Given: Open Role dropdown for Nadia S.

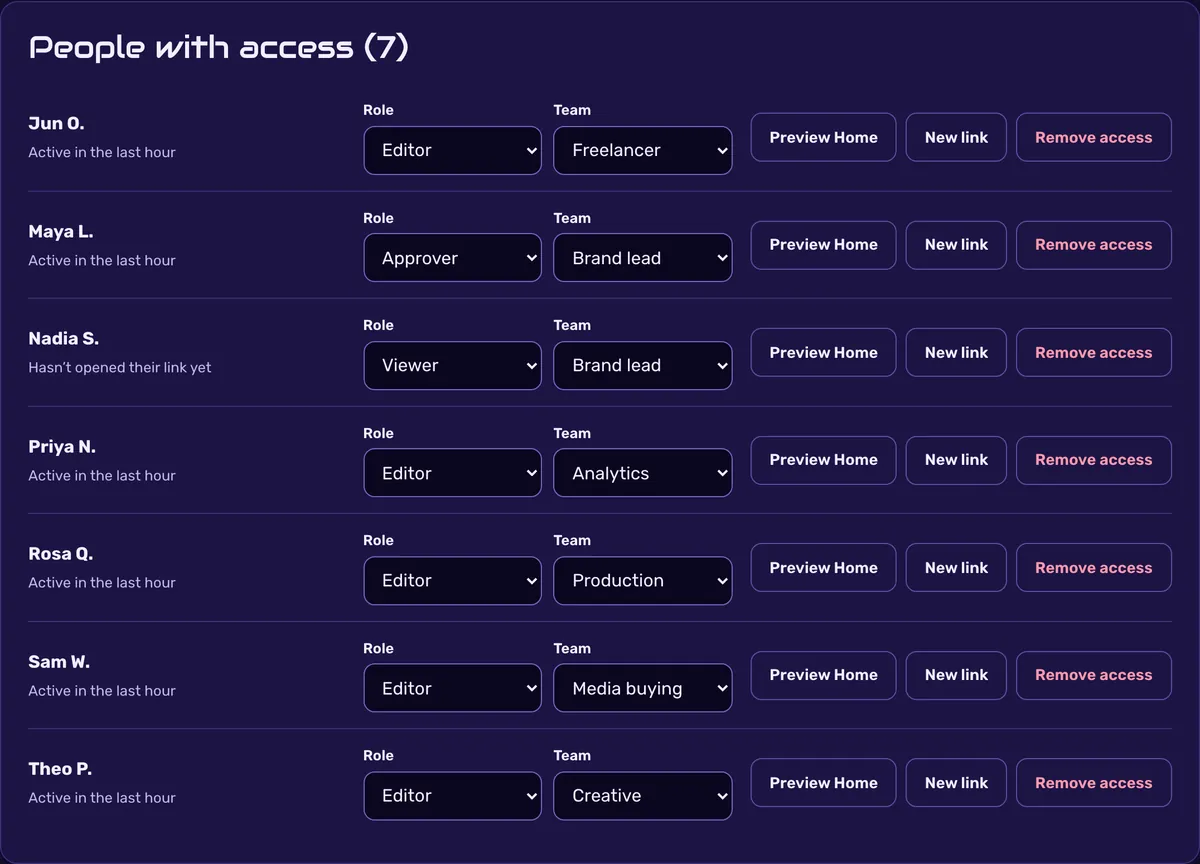Looking at the screenshot, I should point(452,365).
